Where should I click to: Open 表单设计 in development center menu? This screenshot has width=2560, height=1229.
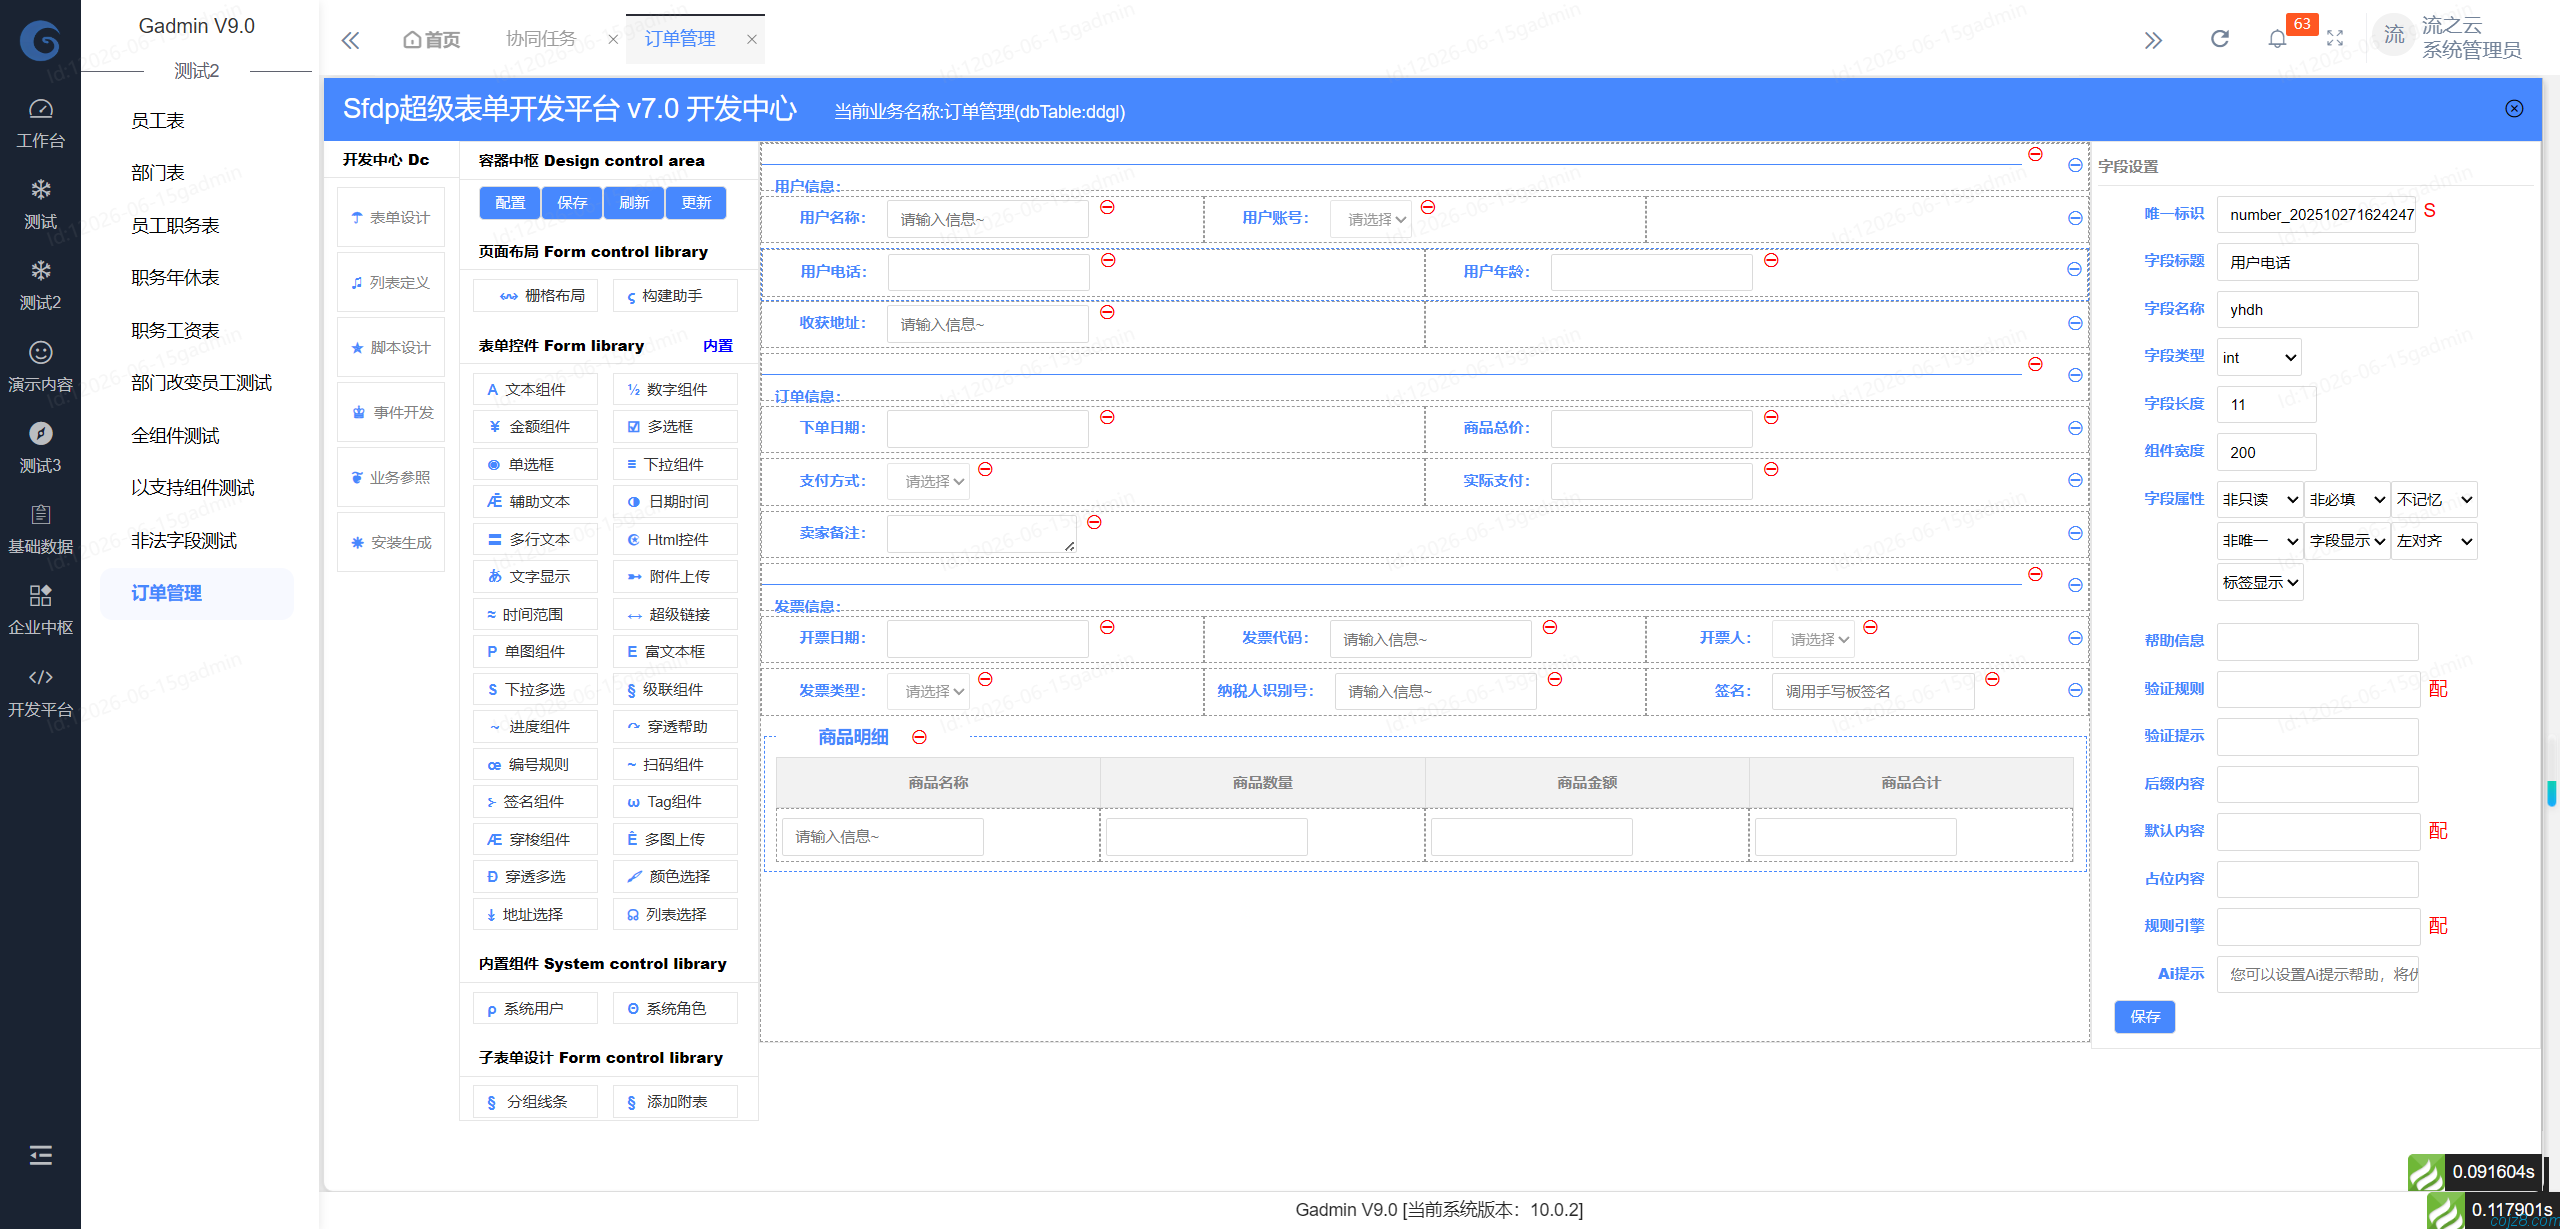point(391,217)
